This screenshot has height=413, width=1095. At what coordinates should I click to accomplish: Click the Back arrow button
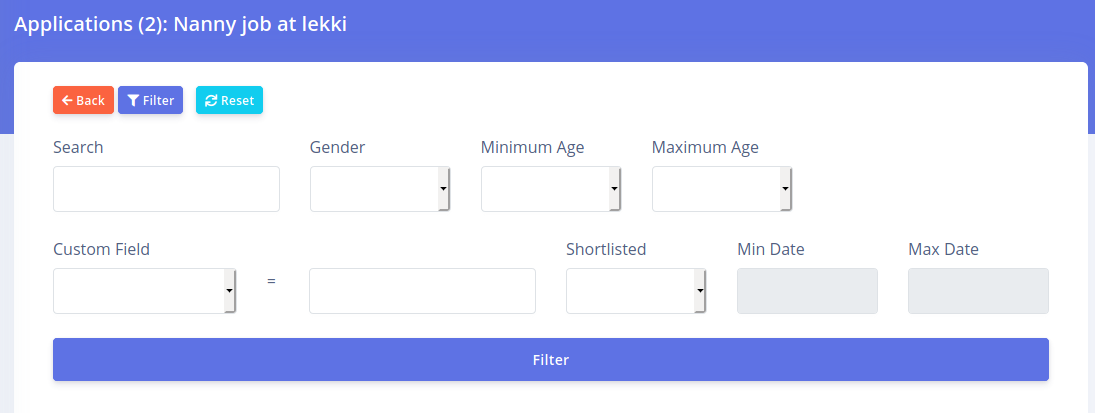pos(83,100)
